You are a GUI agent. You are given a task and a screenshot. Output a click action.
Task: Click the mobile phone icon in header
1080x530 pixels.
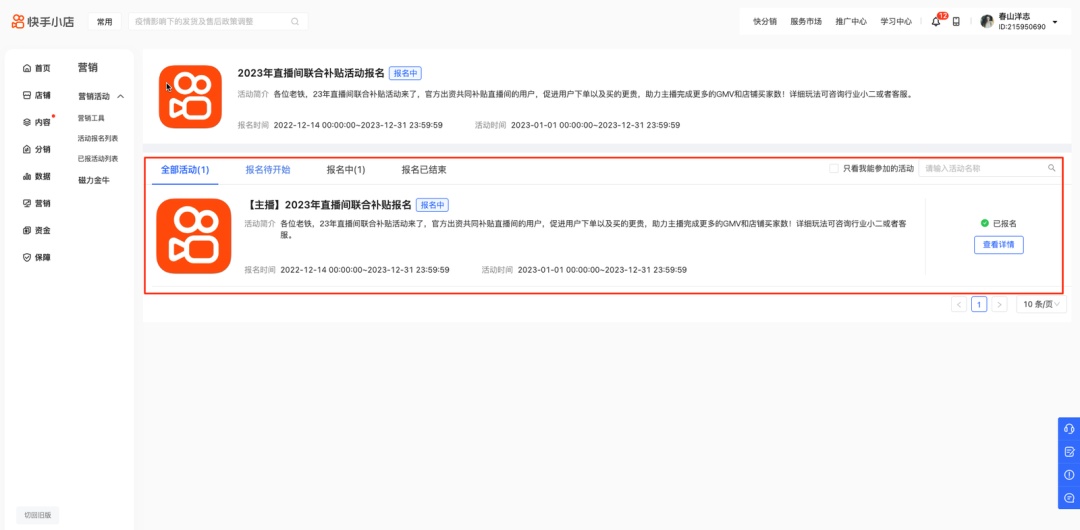pos(956,22)
